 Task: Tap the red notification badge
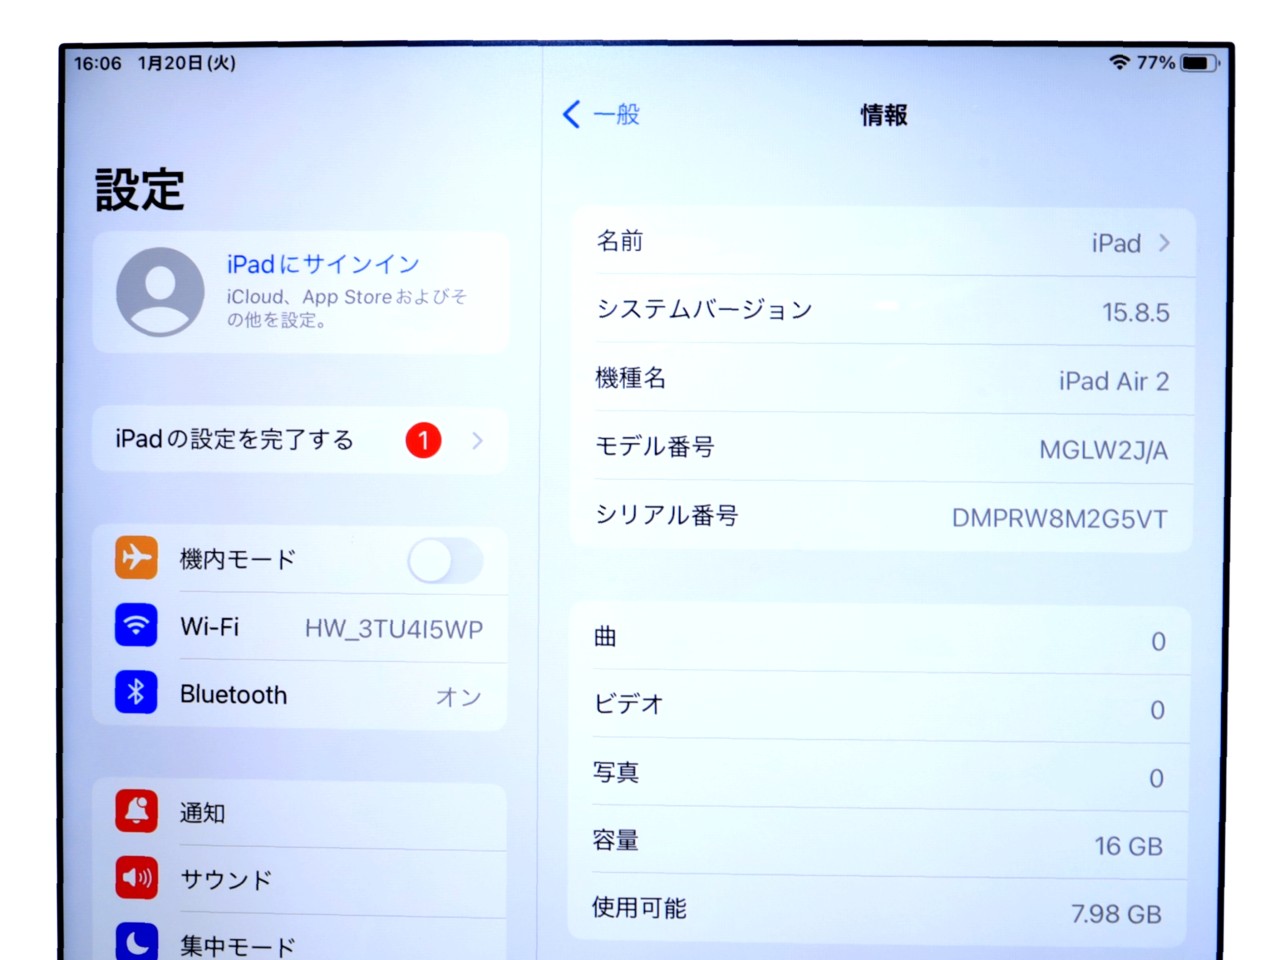point(423,440)
